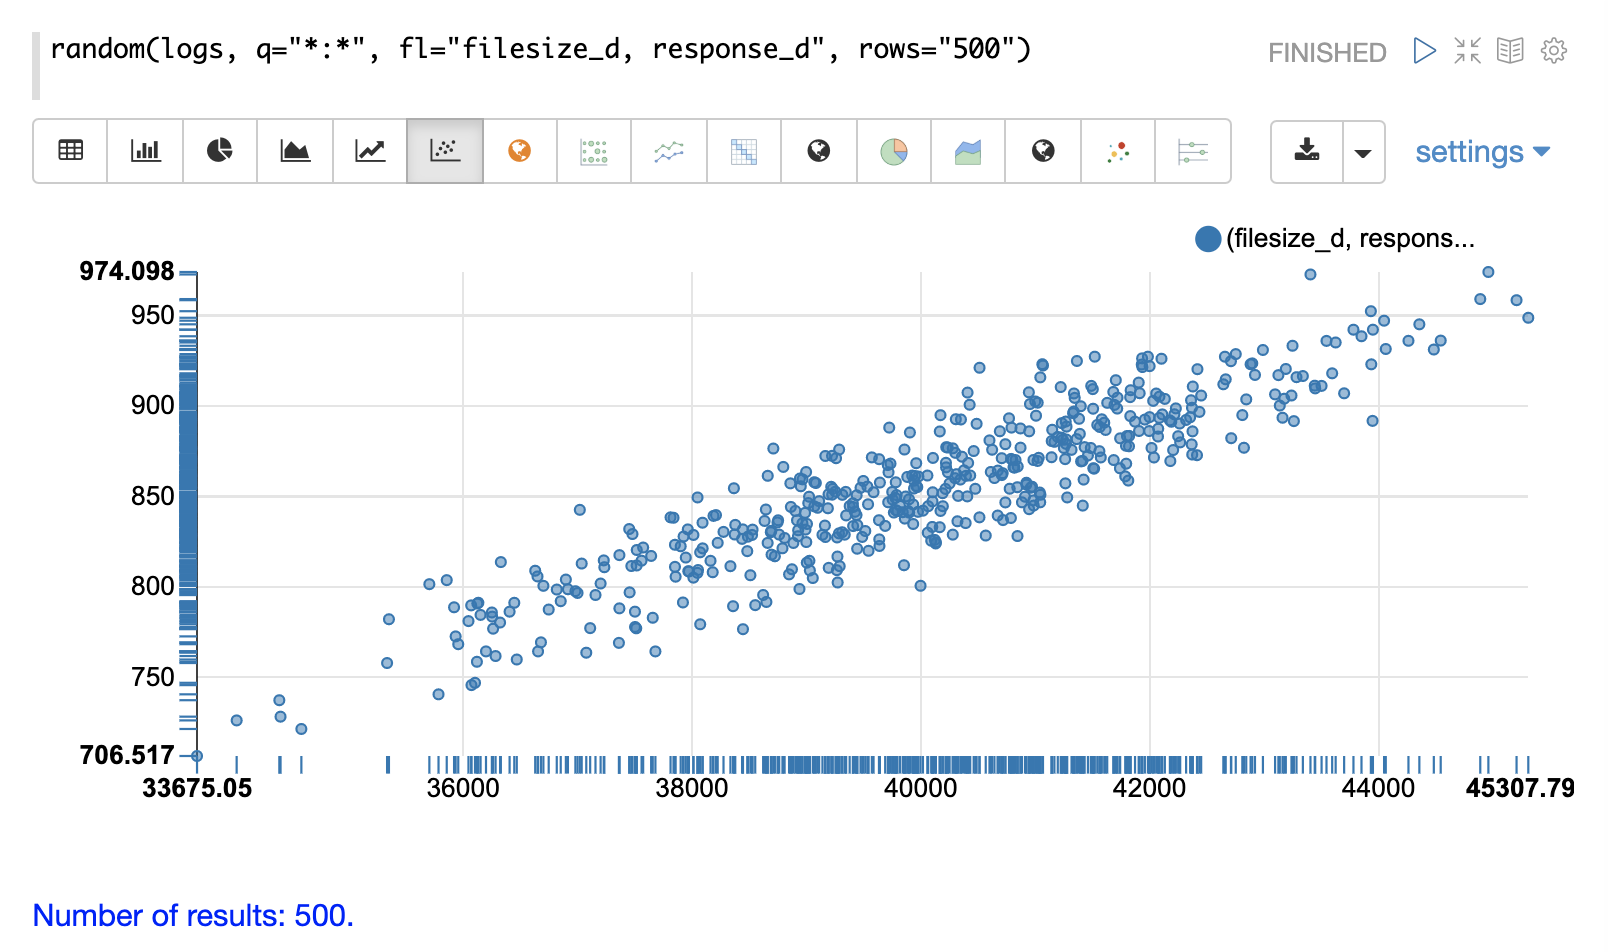Download the result data as file

(1307, 152)
